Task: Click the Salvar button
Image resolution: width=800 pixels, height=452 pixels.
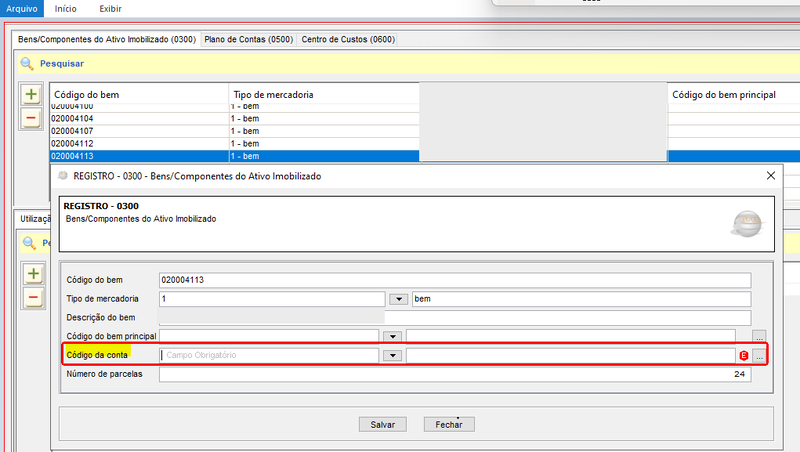Action: point(383,424)
